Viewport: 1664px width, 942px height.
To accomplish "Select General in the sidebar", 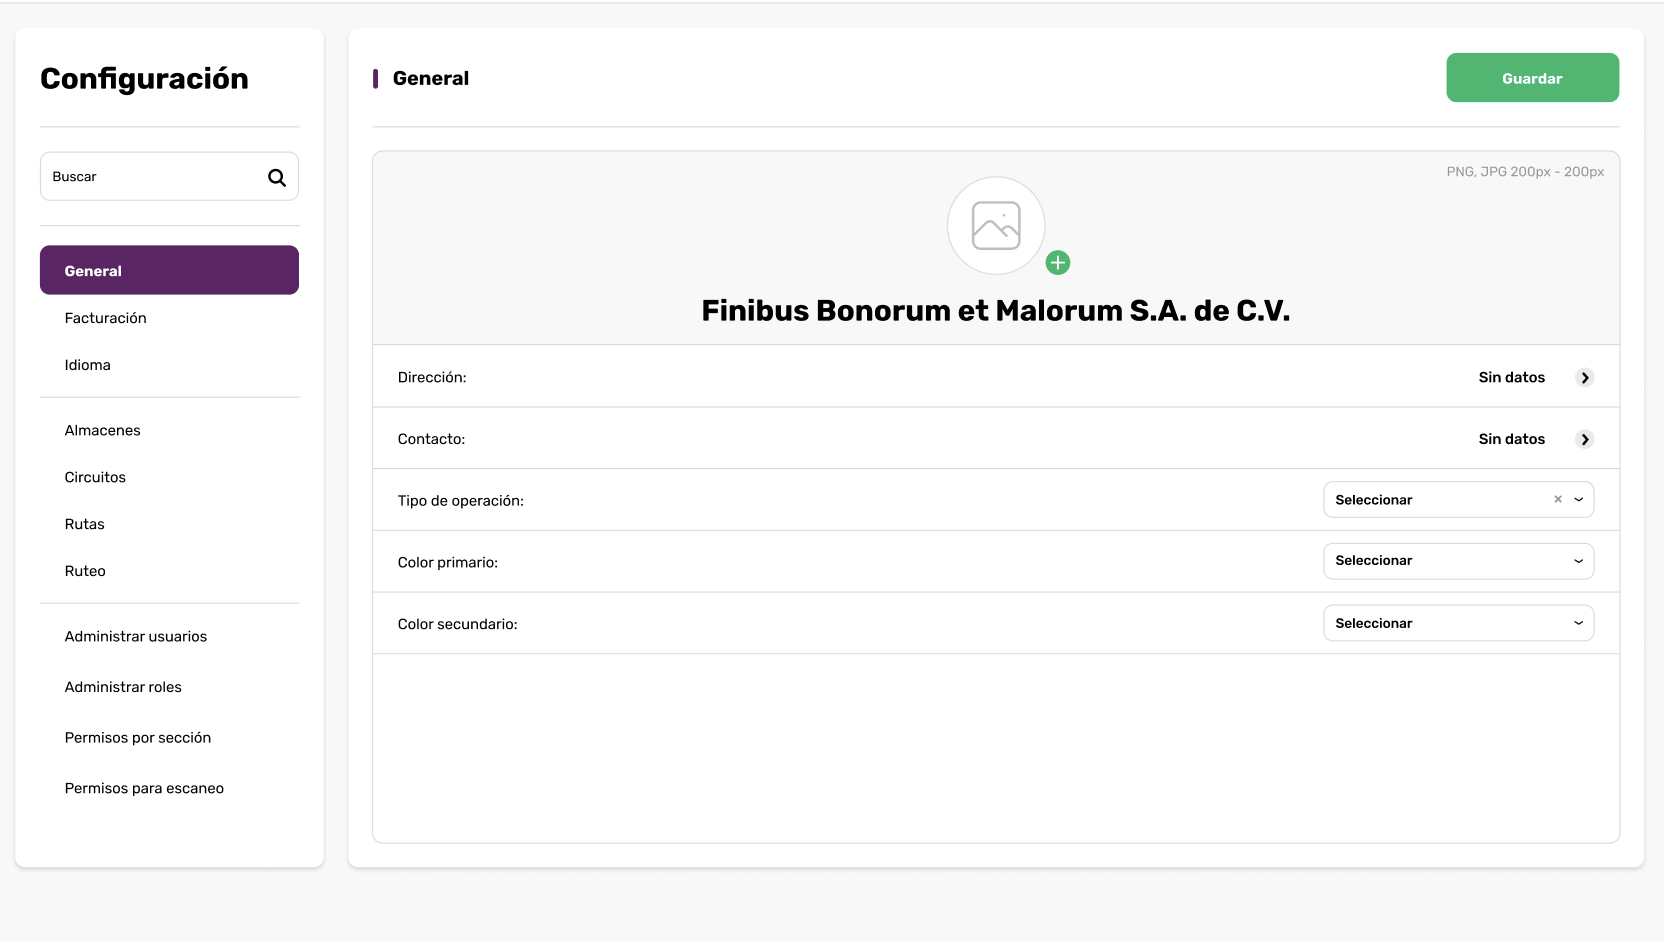I will pos(169,271).
